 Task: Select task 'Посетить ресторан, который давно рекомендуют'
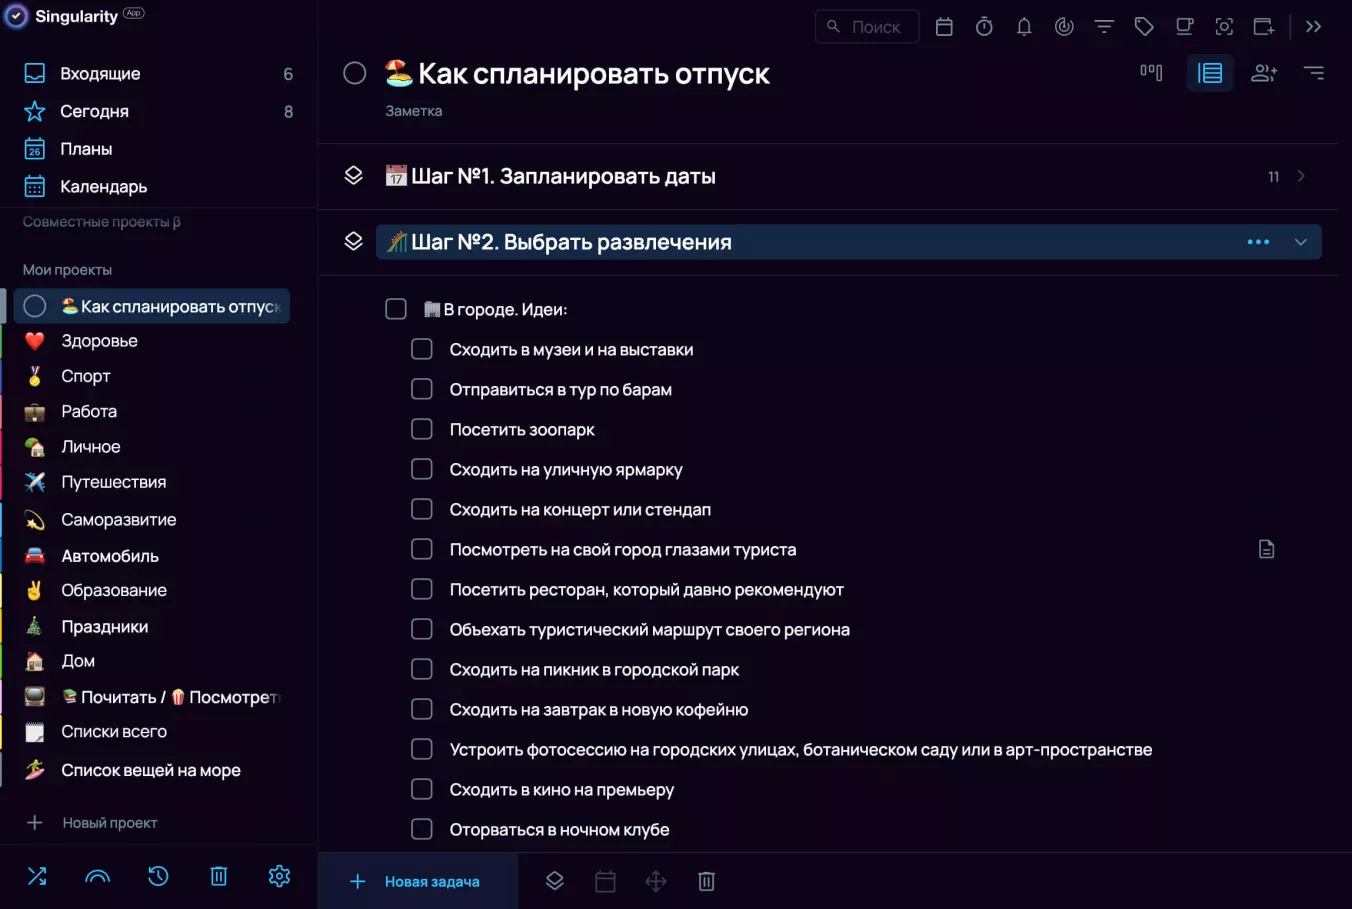647,589
